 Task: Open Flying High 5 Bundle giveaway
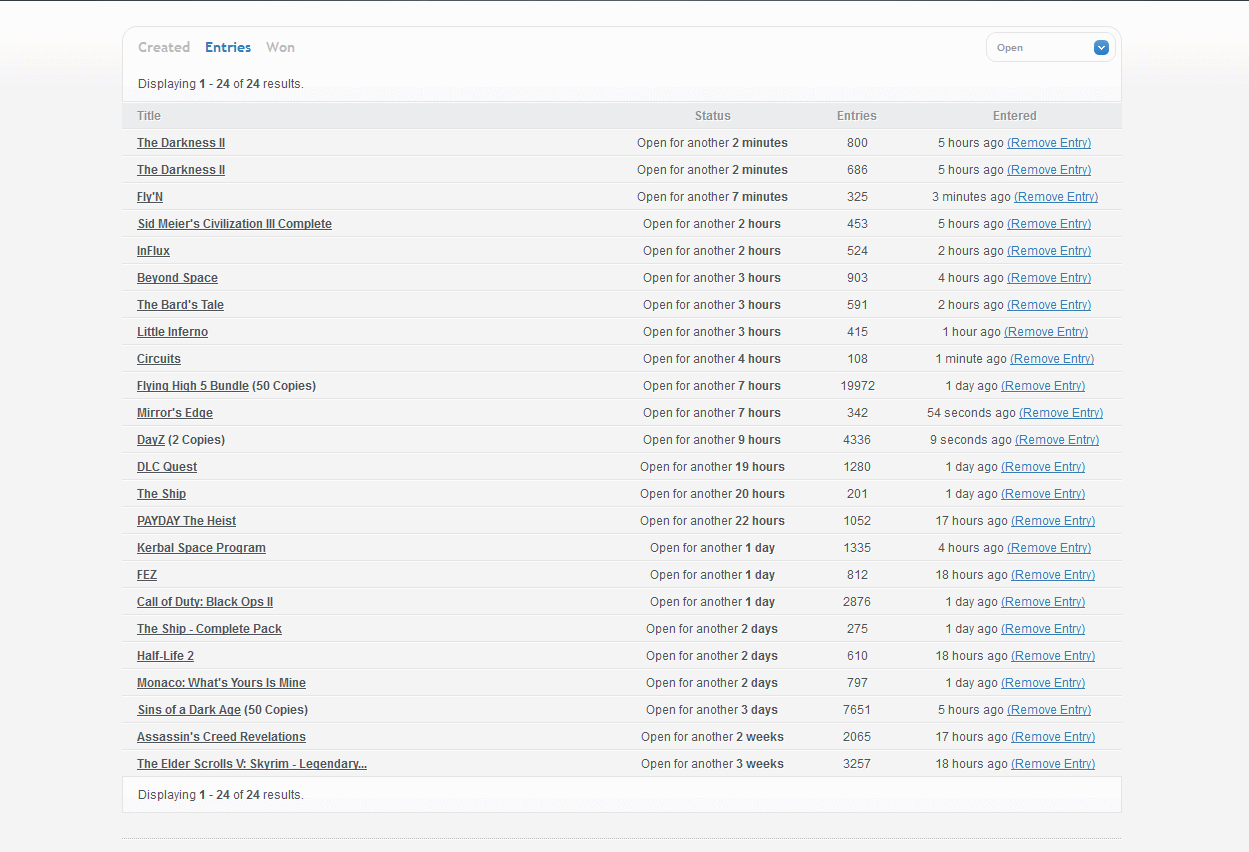pyautogui.click(x=193, y=386)
